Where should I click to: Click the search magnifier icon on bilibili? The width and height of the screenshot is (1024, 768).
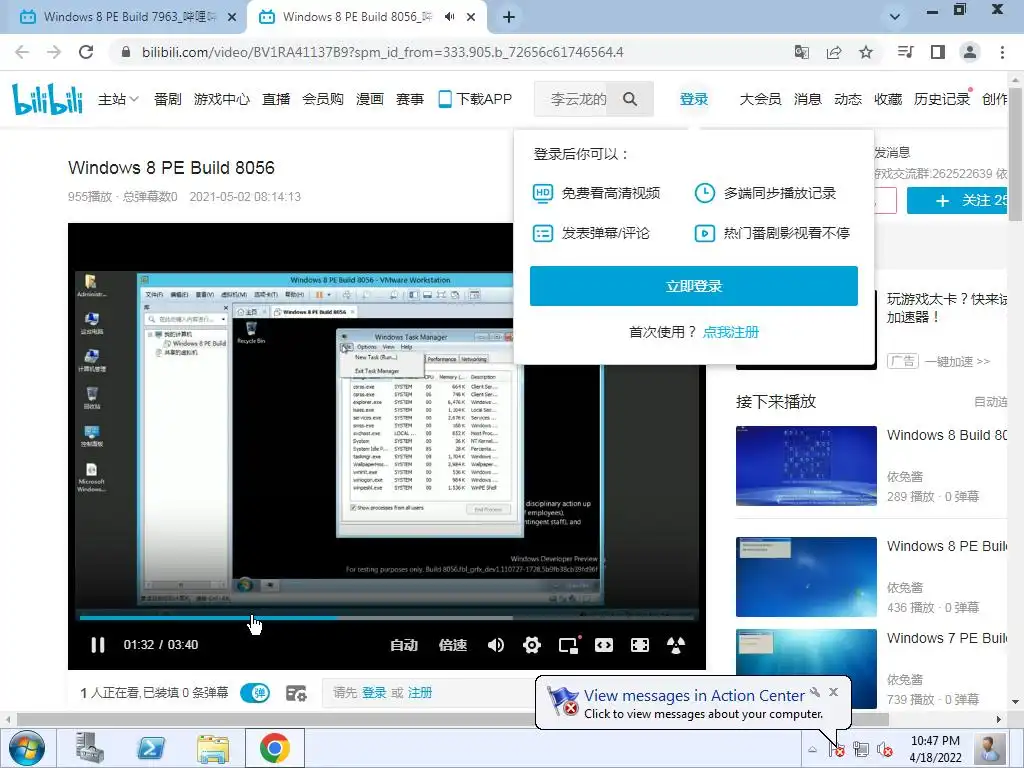click(630, 99)
